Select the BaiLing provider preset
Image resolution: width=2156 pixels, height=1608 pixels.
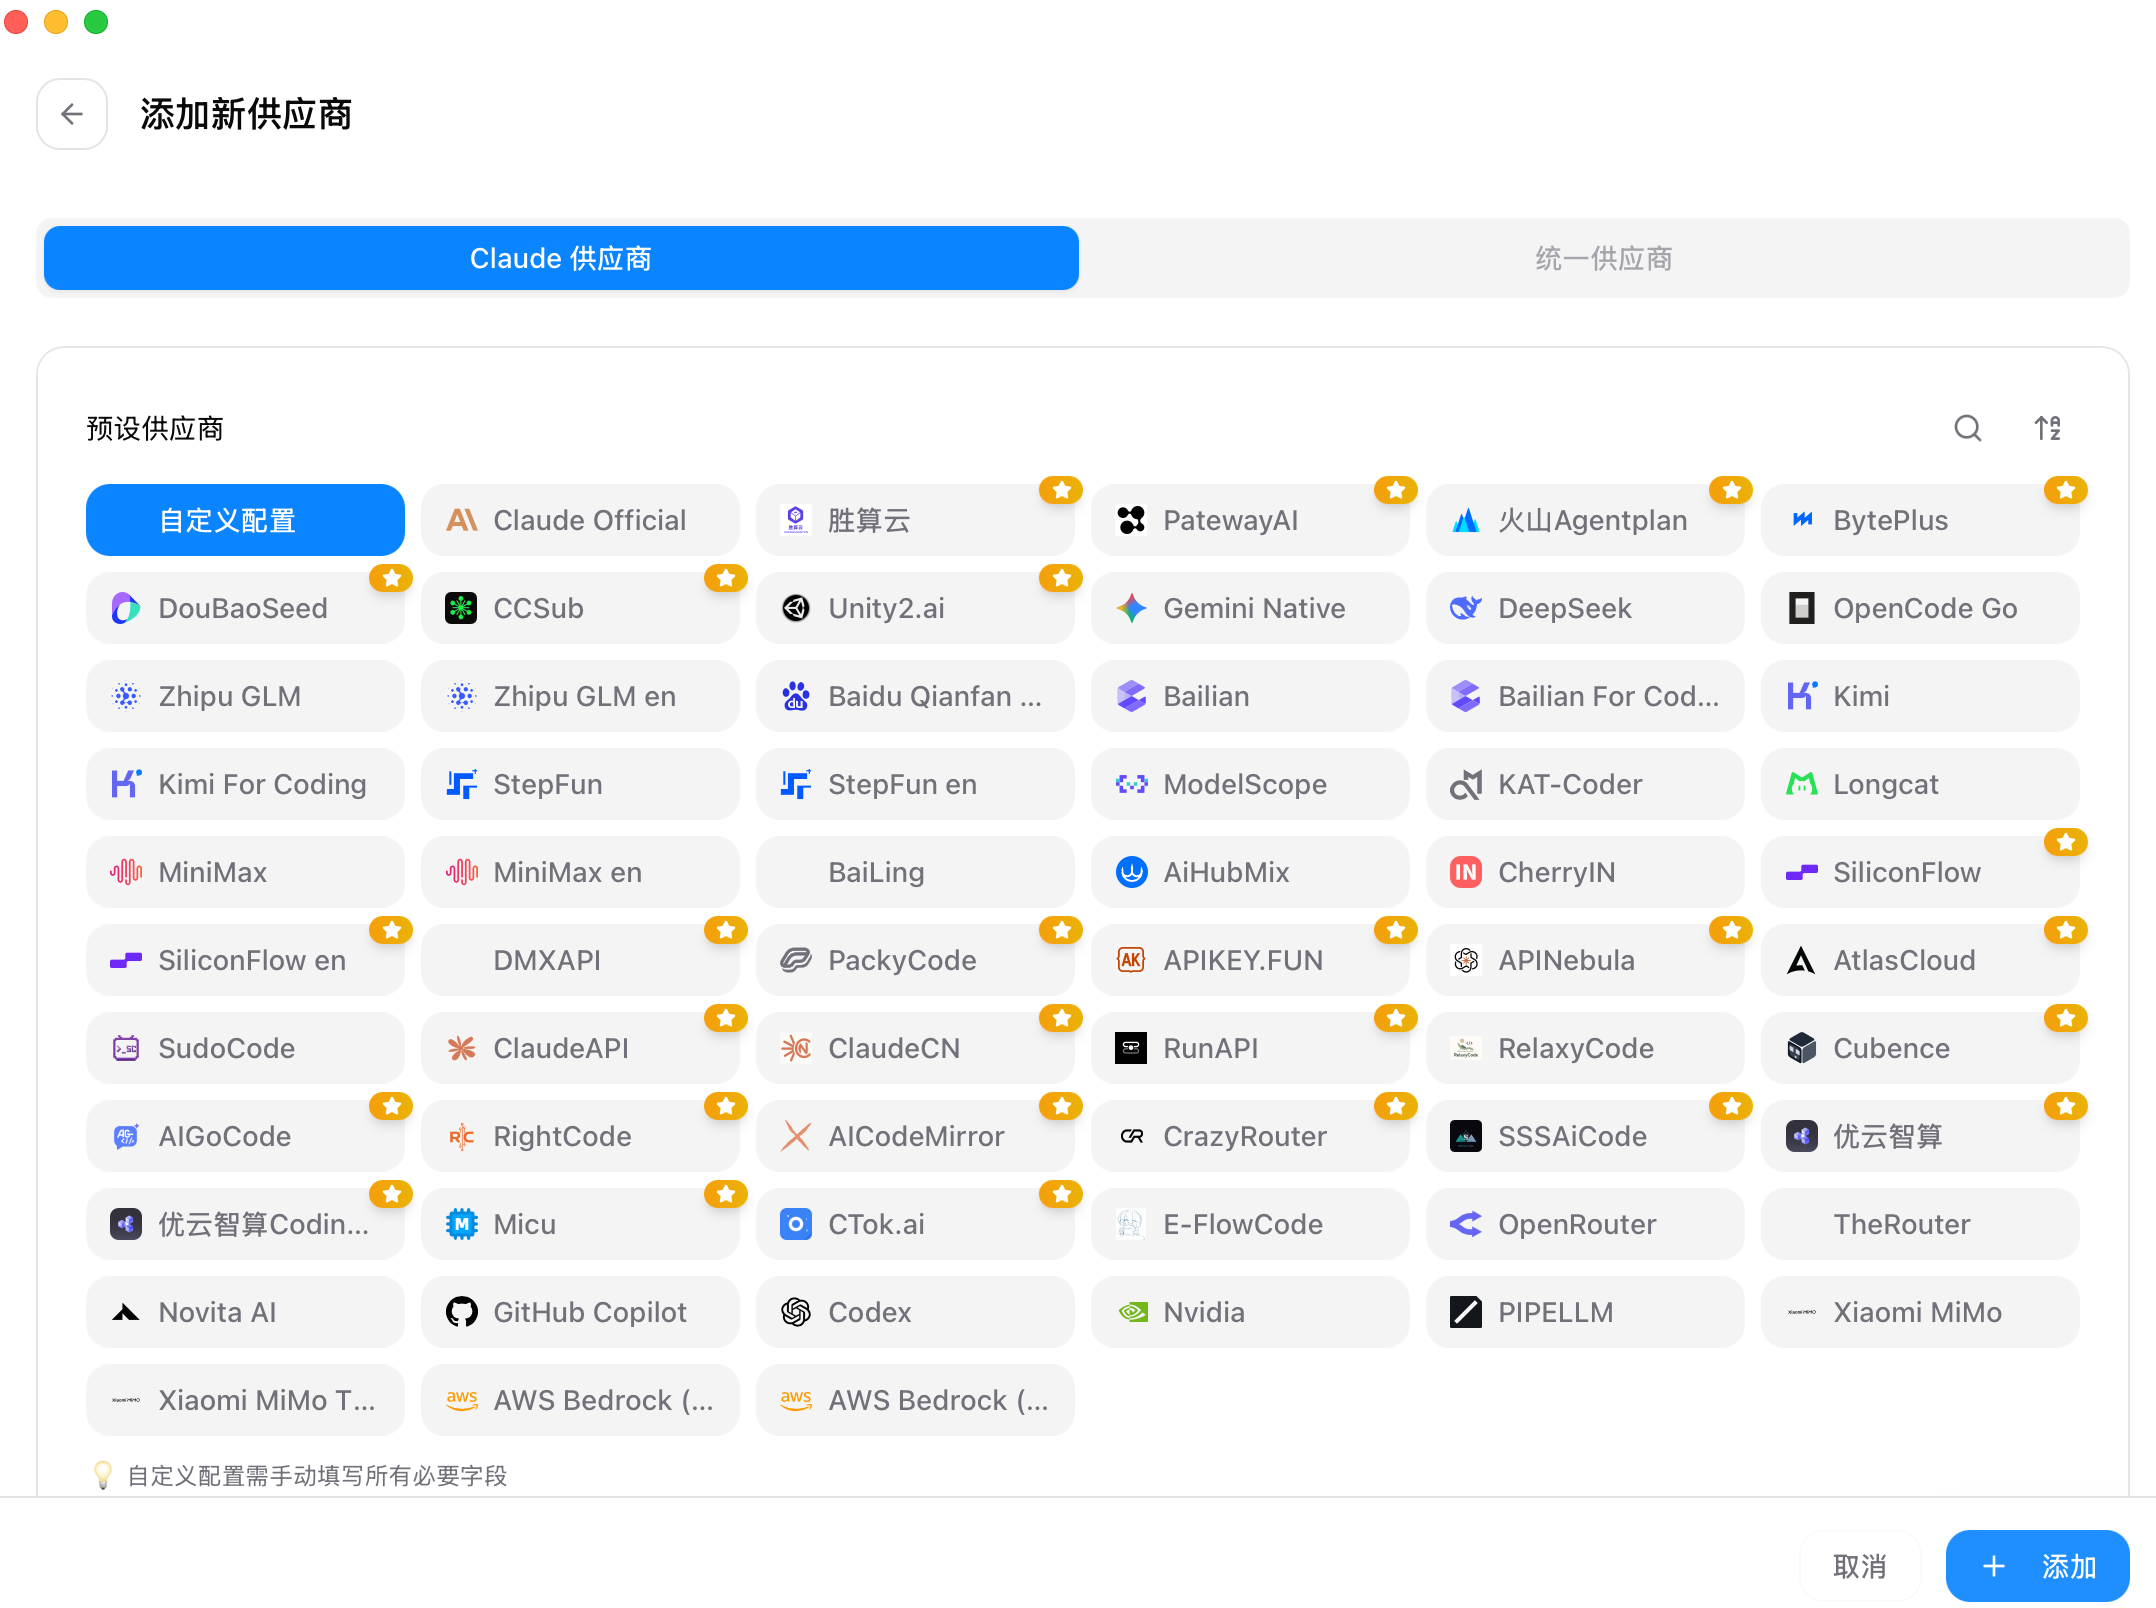(x=915, y=872)
